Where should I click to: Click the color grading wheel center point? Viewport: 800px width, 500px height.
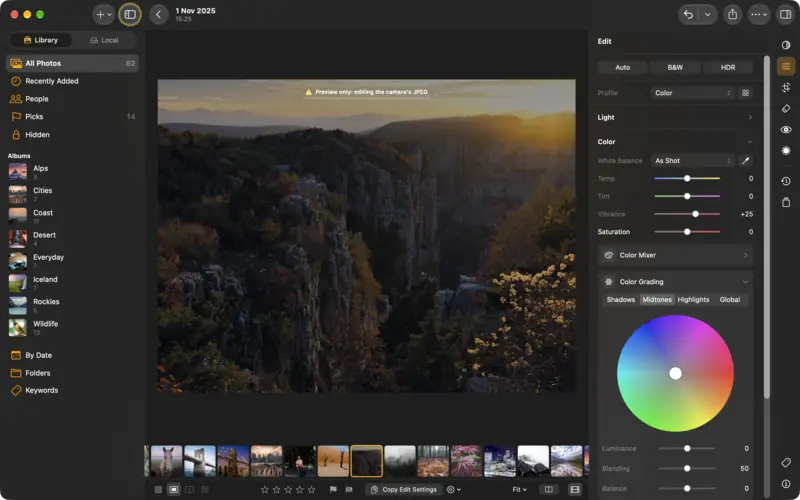(x=675, y=373)
